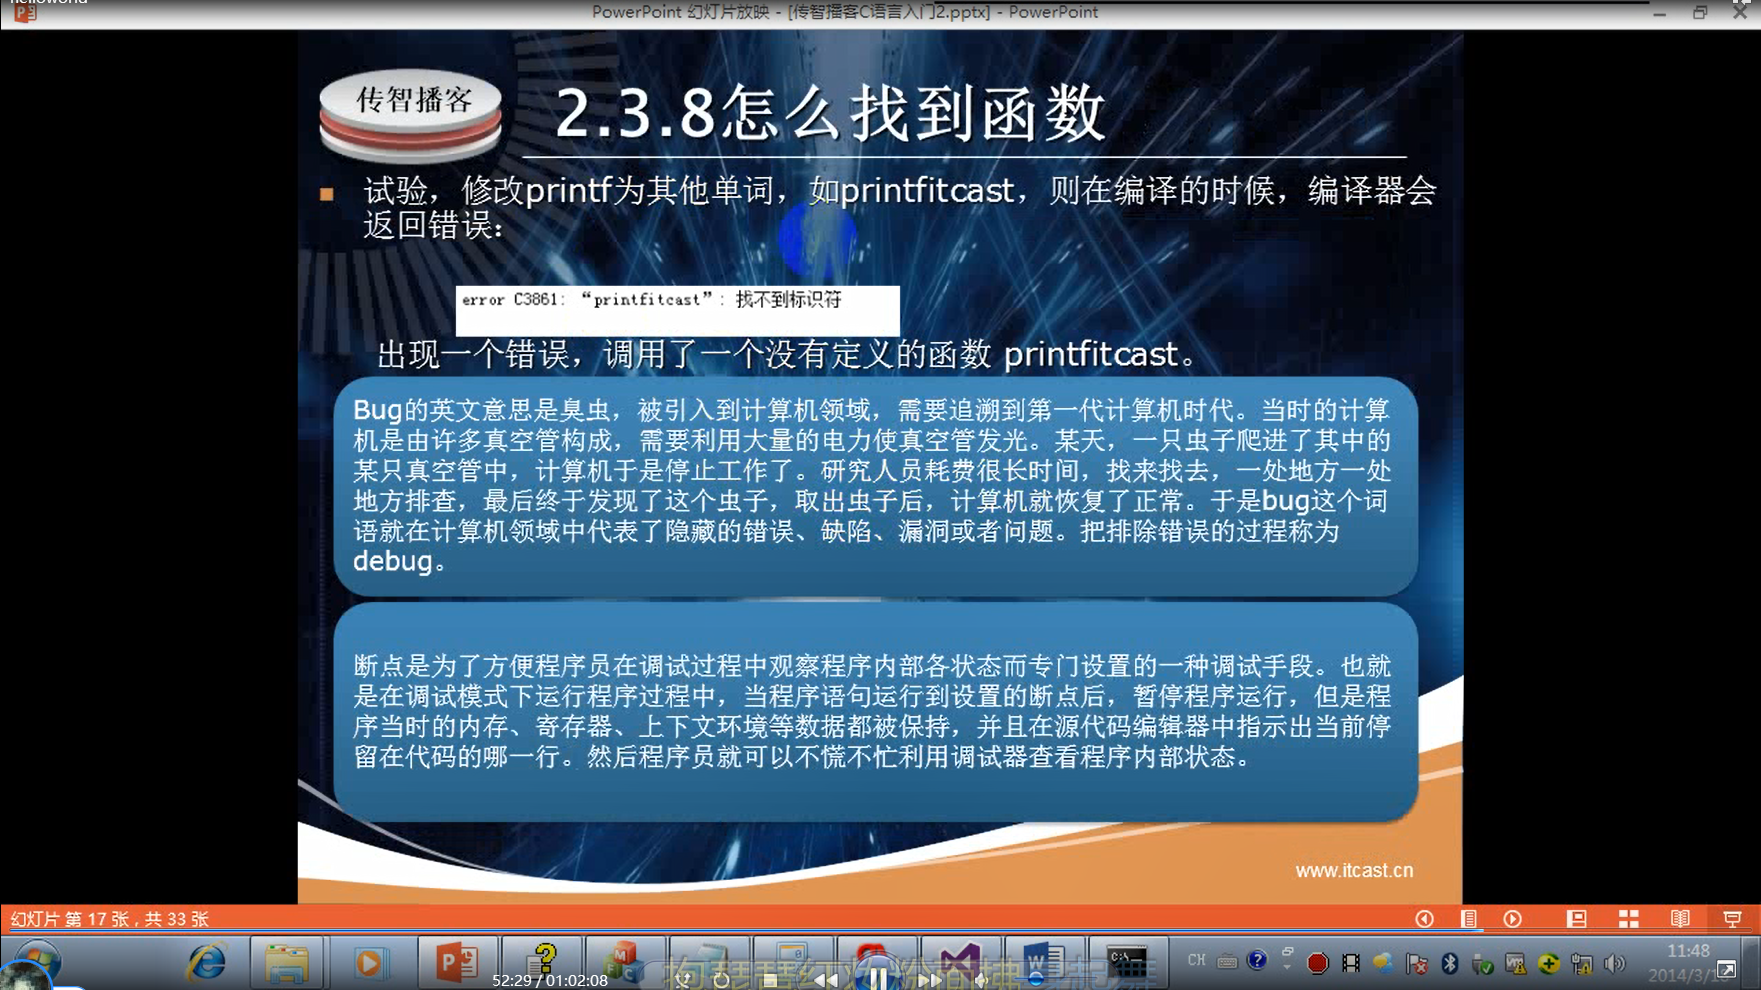Click the breakpoint explanation text box

[875, 712]
